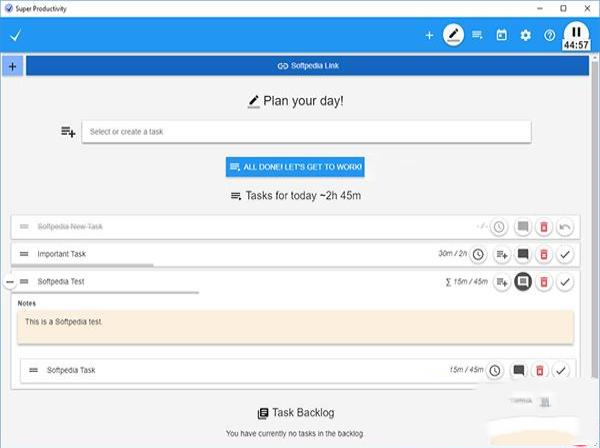The image size is (600, 448).
Task: Click the Important Task progress bar
Action: [x=82, y=265]
